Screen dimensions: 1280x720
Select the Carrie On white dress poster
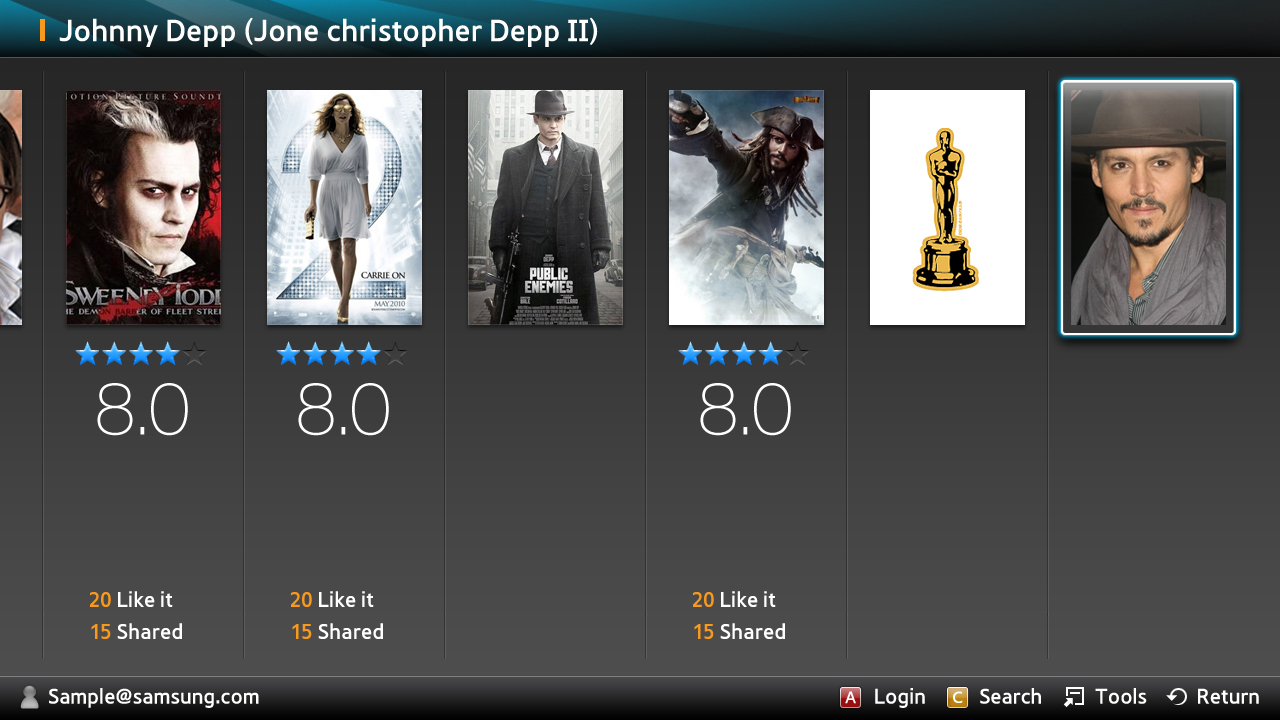click(x=344, y=208)
